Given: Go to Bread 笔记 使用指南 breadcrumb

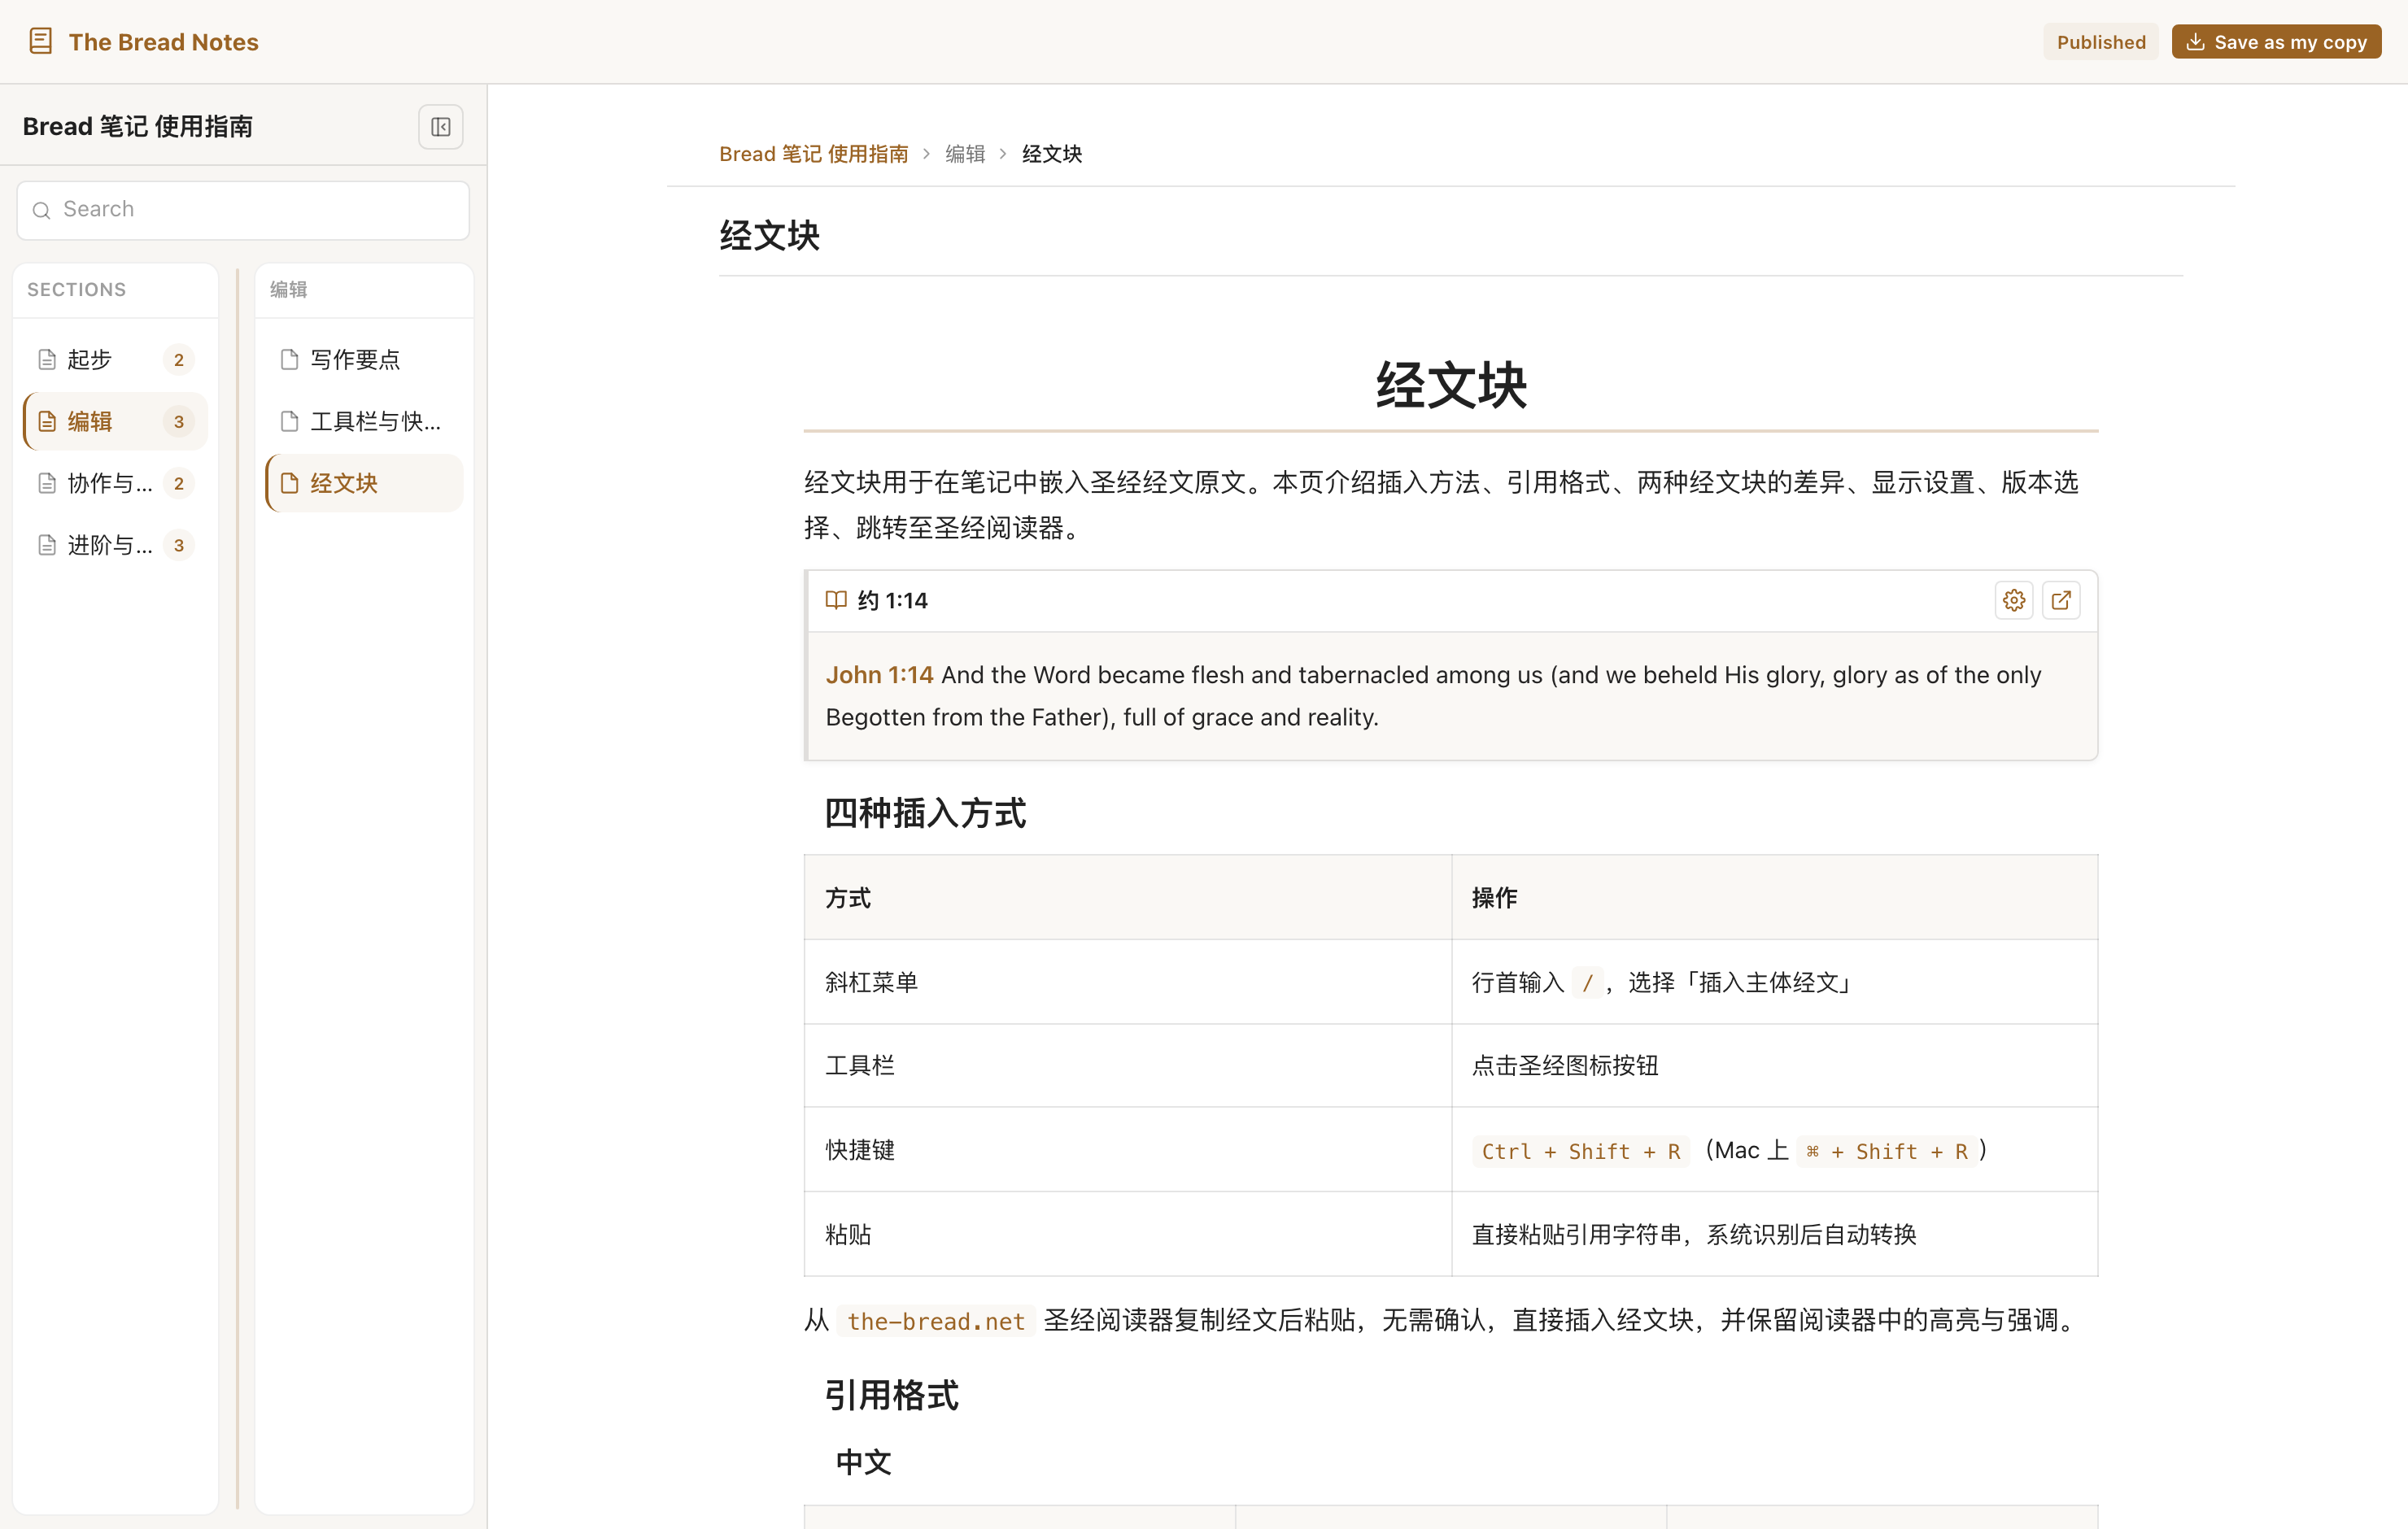Looking at the screenshot, I should (x=813, y=154).
